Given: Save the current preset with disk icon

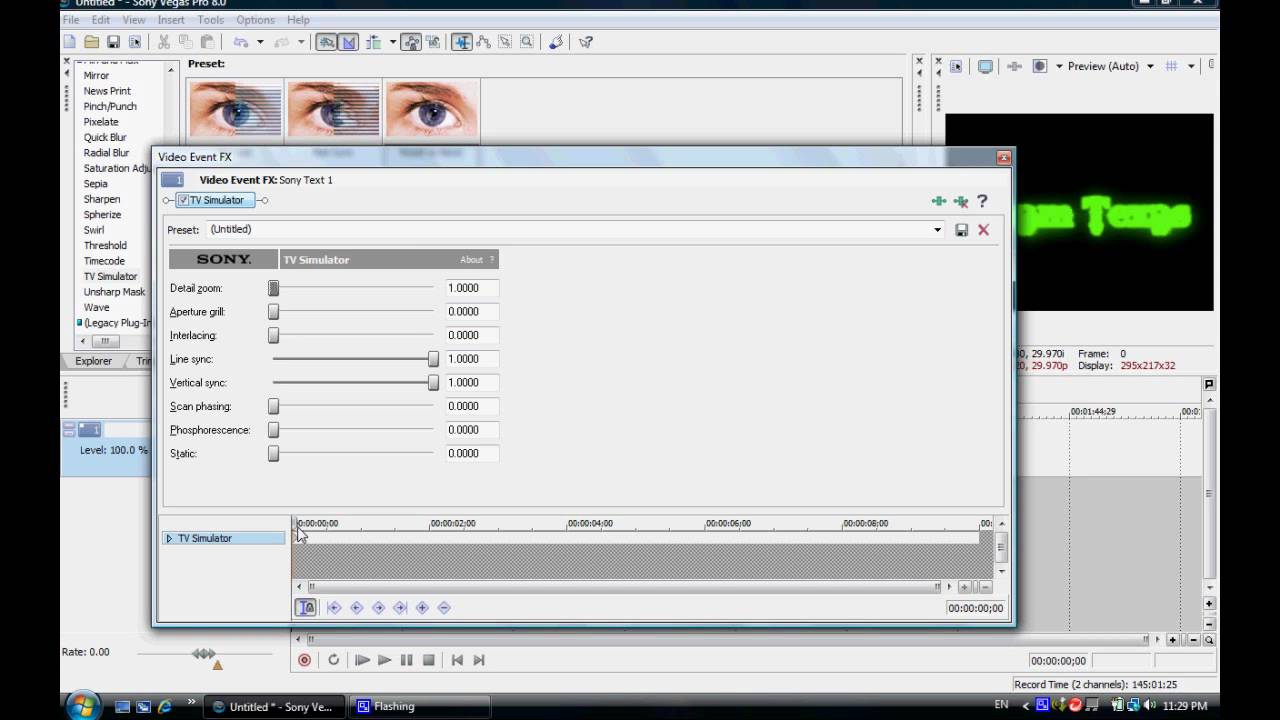Looking at the screenshot, I should pyautogui.click(x=962, y=229).
